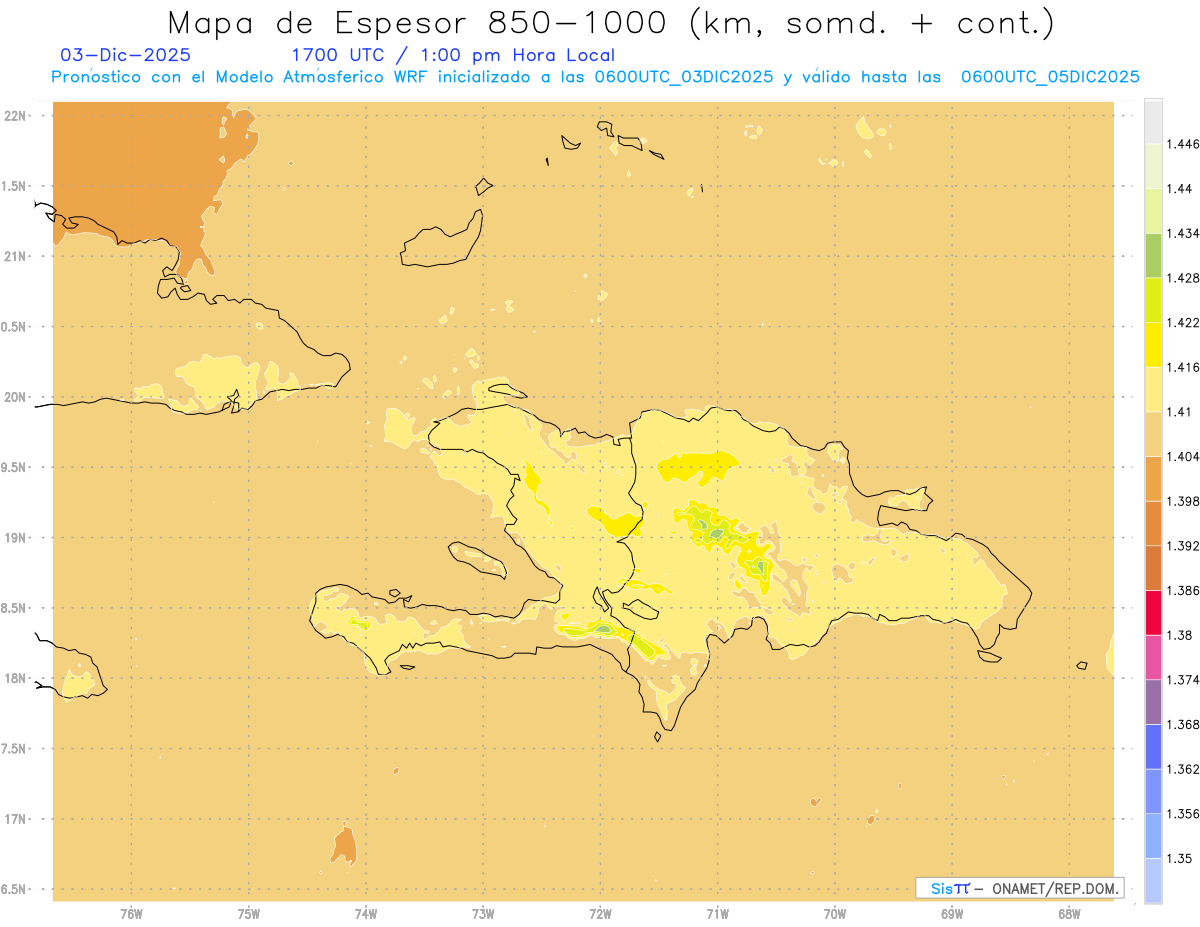Click the 70W longitude label
Viewport: 1200px width, 927px height.
[x=835, y=913]
